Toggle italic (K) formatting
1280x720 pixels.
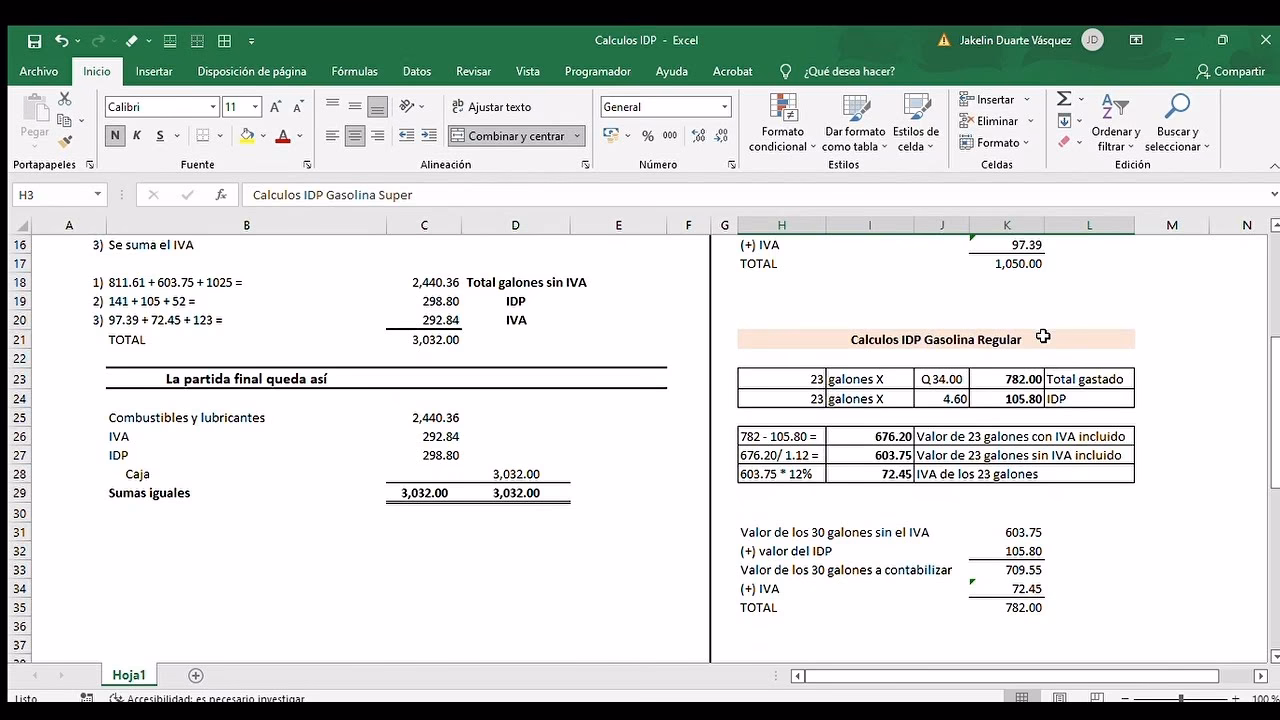(x=137, y=136)
